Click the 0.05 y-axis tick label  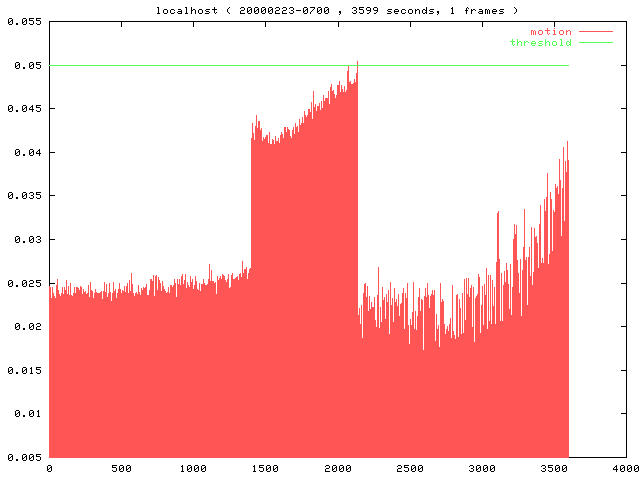(26, 66)
